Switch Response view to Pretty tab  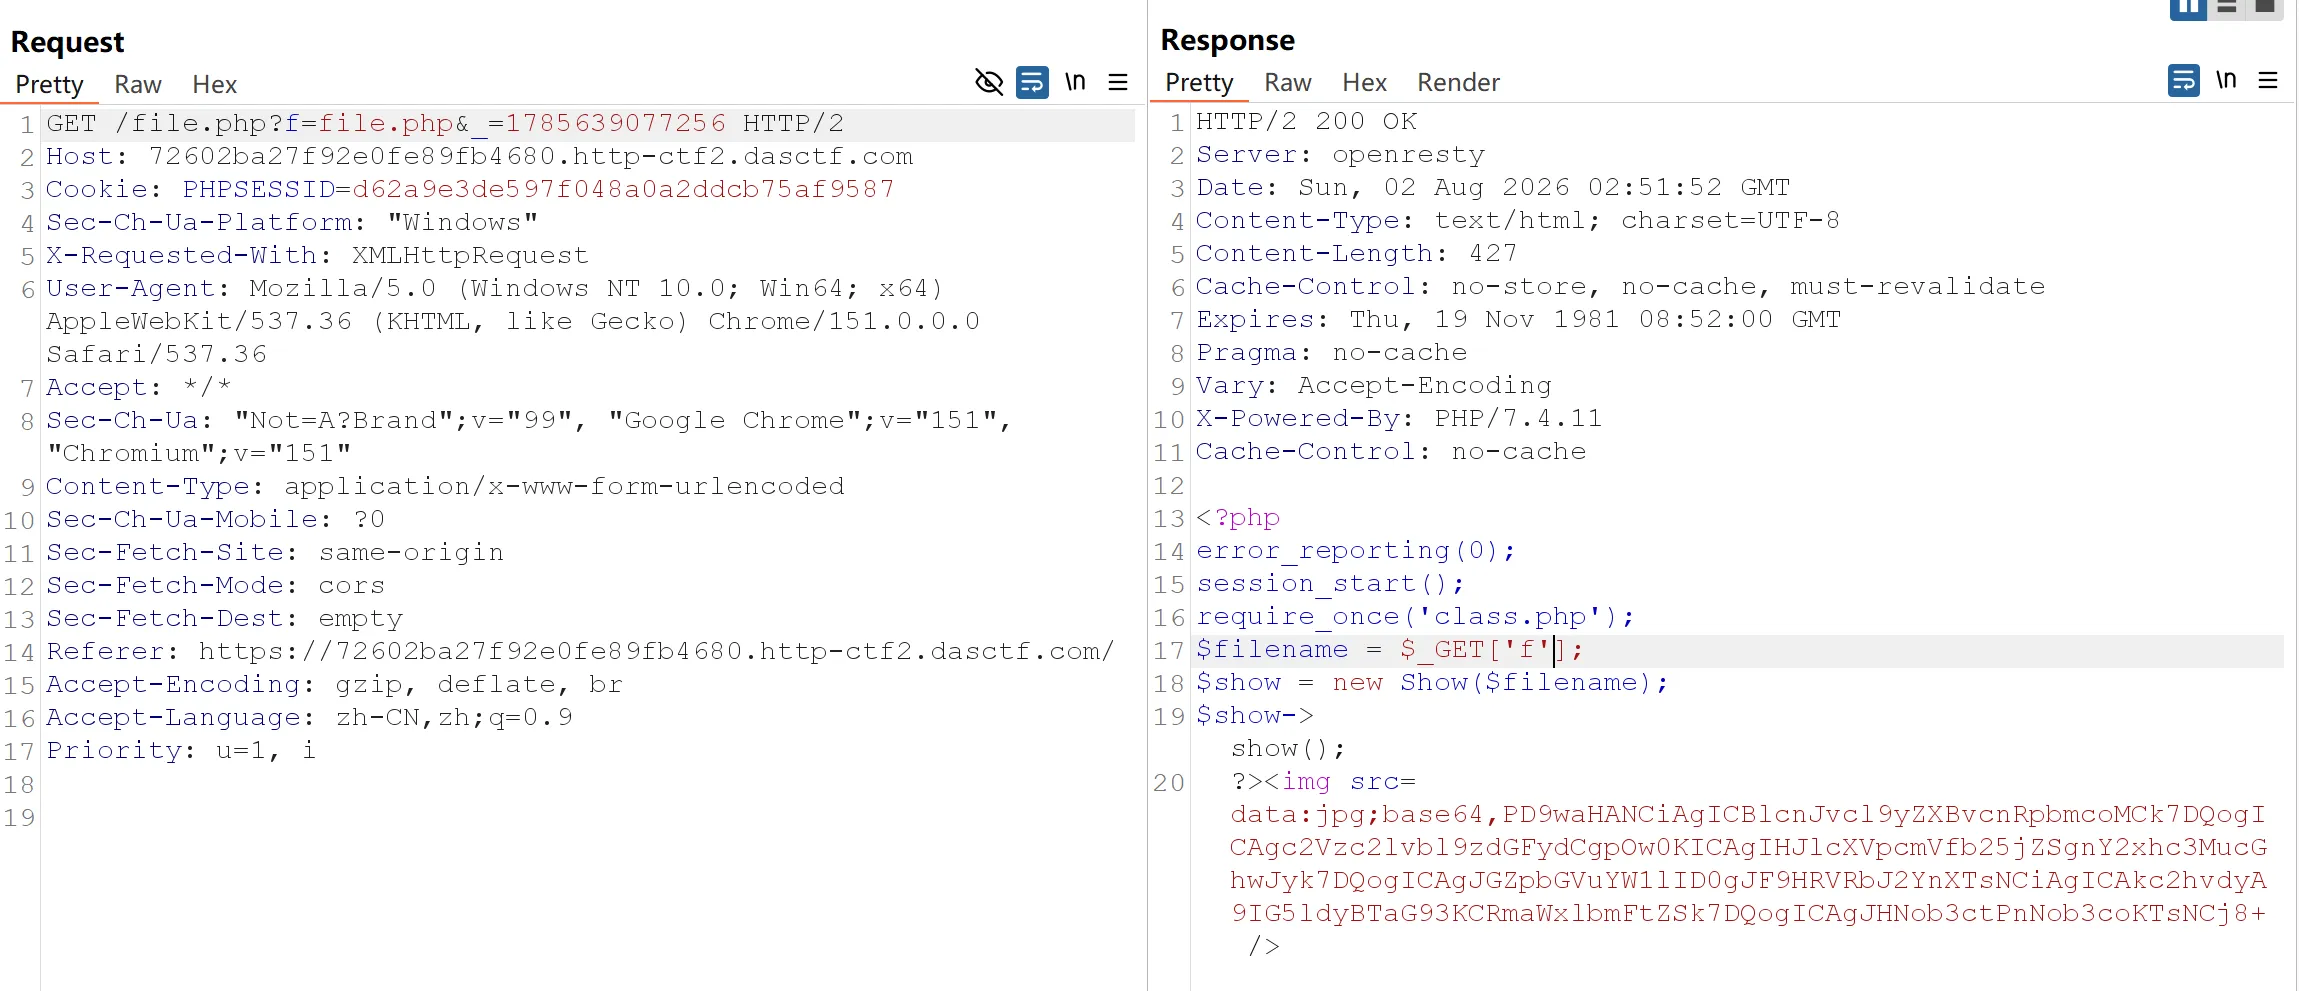tap(1199, 83)
